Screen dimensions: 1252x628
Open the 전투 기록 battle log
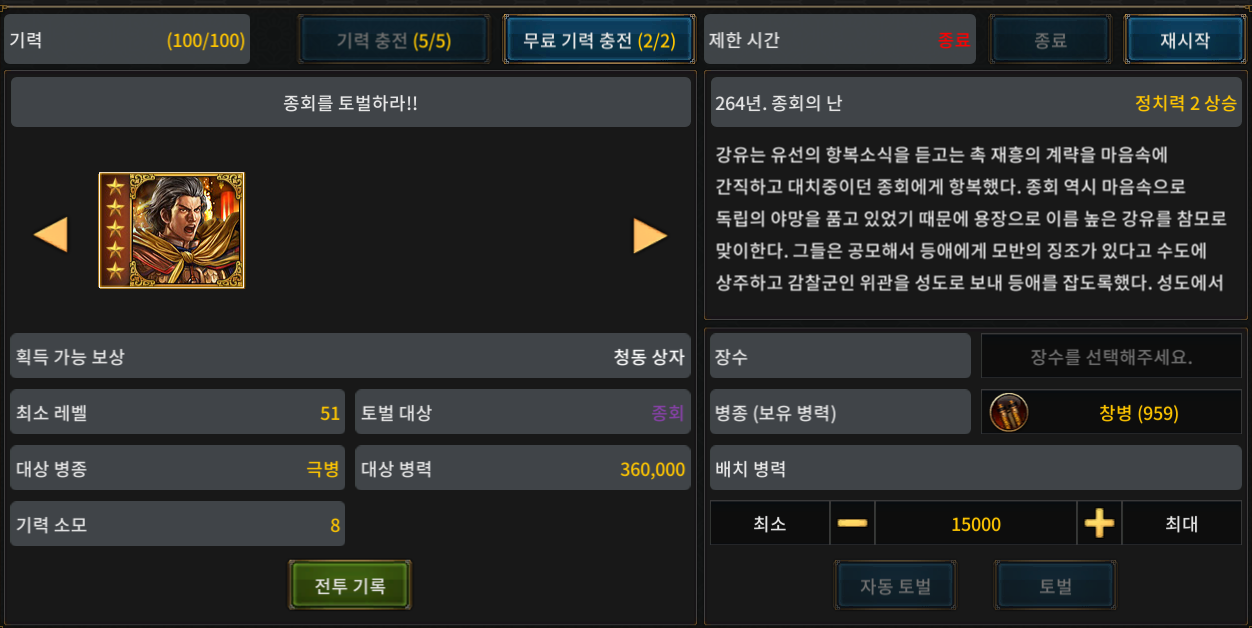pyautogui.click(x=350, y=585)
